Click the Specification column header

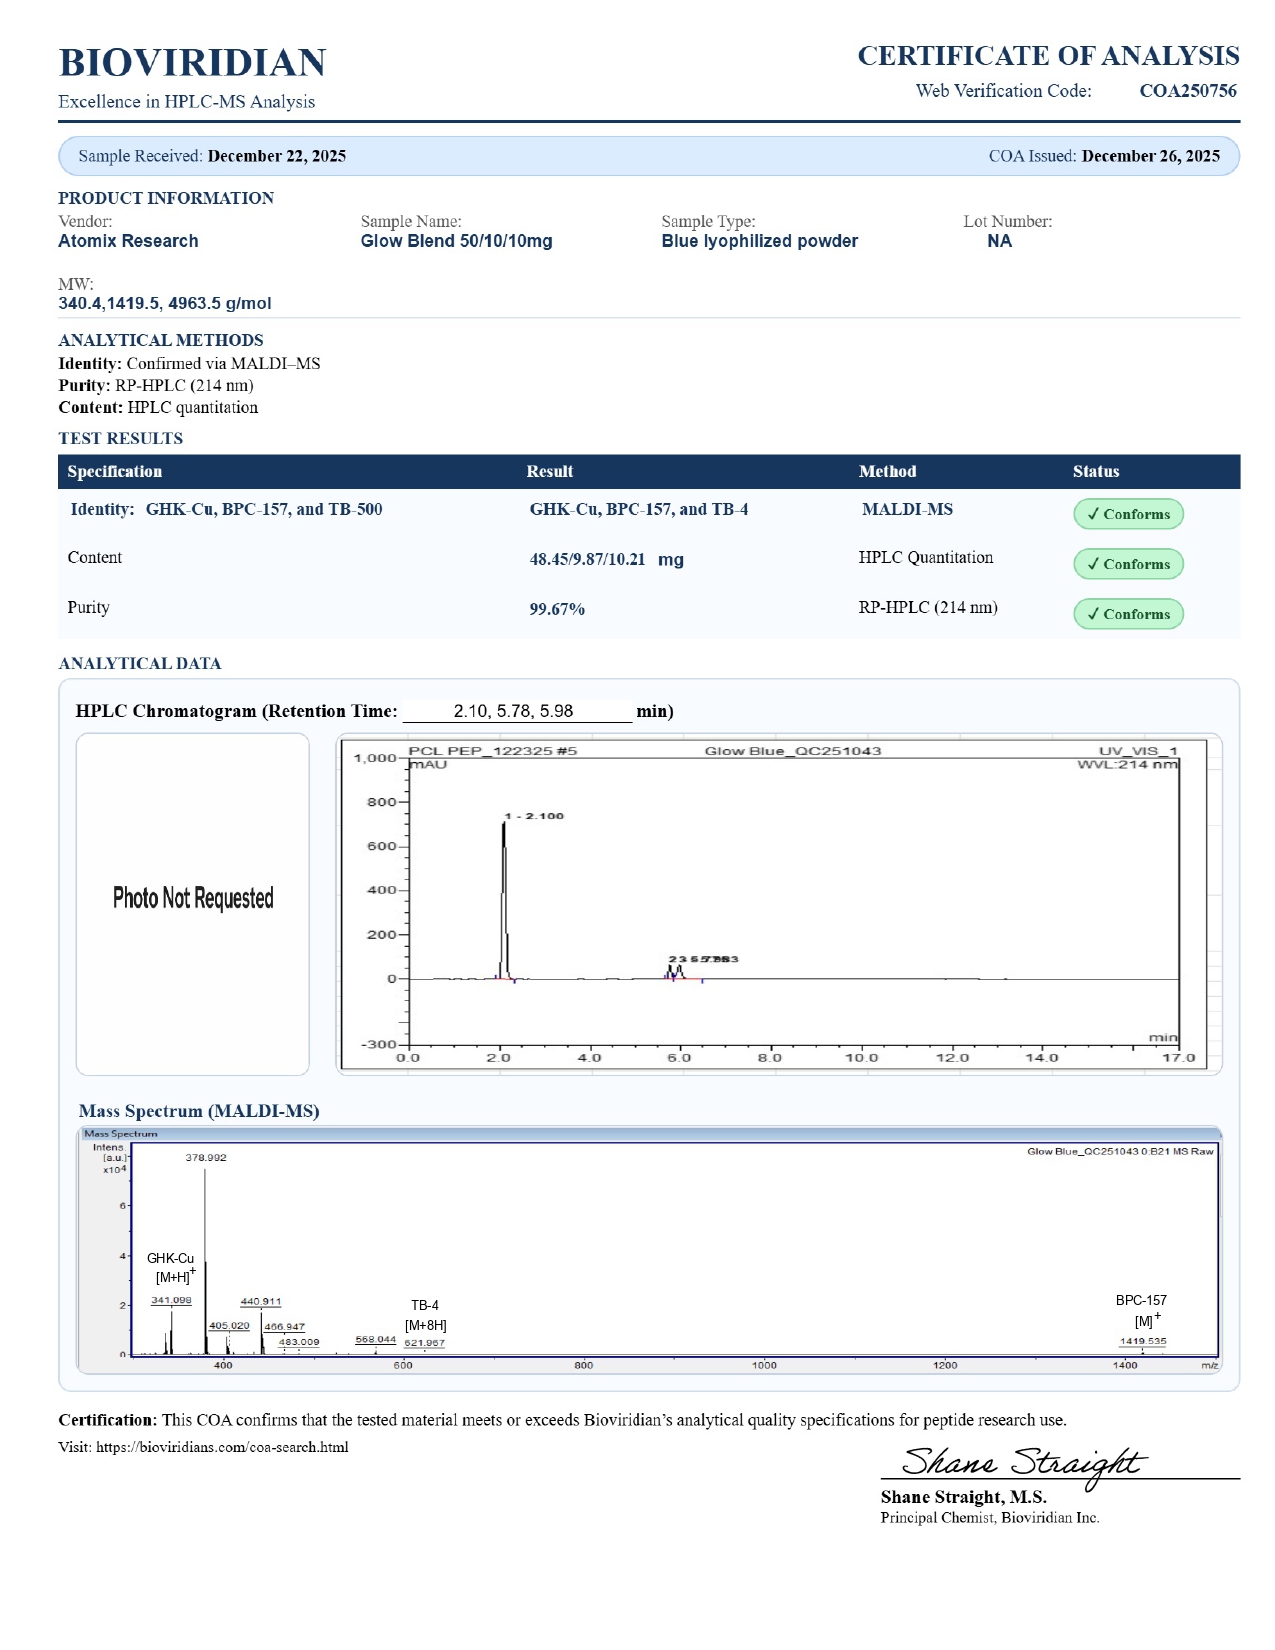click(114, 471)
